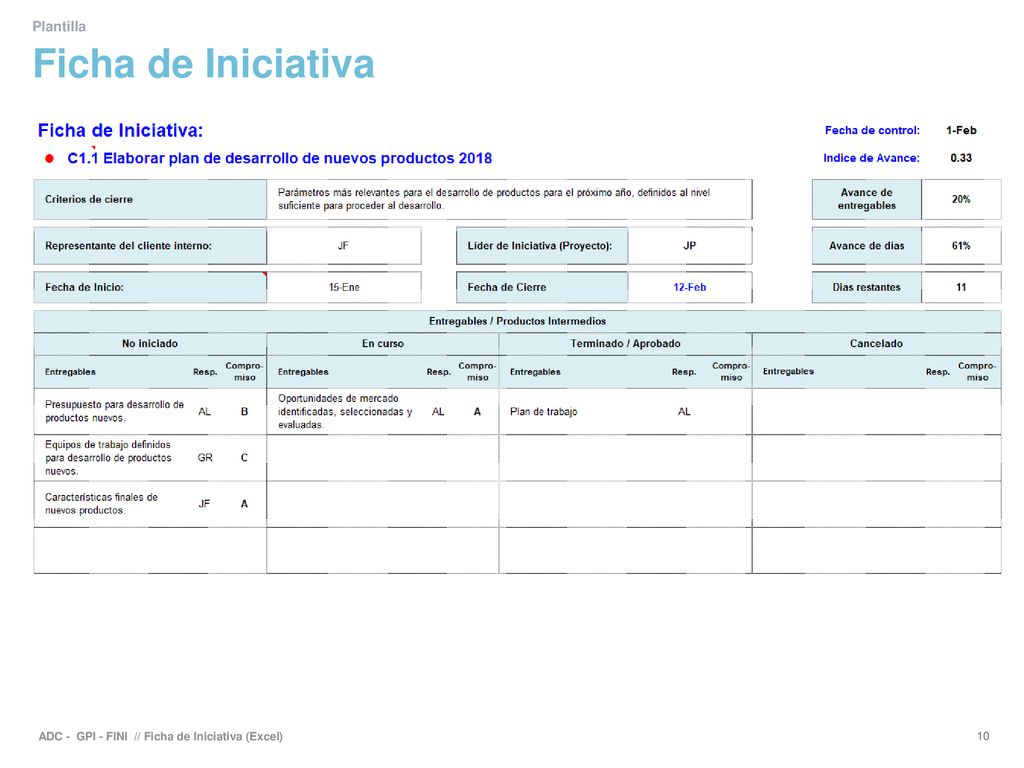Select the 'Ficha de Iniciativa:' heading
The image size is (1024, 768).
point(120,131)
